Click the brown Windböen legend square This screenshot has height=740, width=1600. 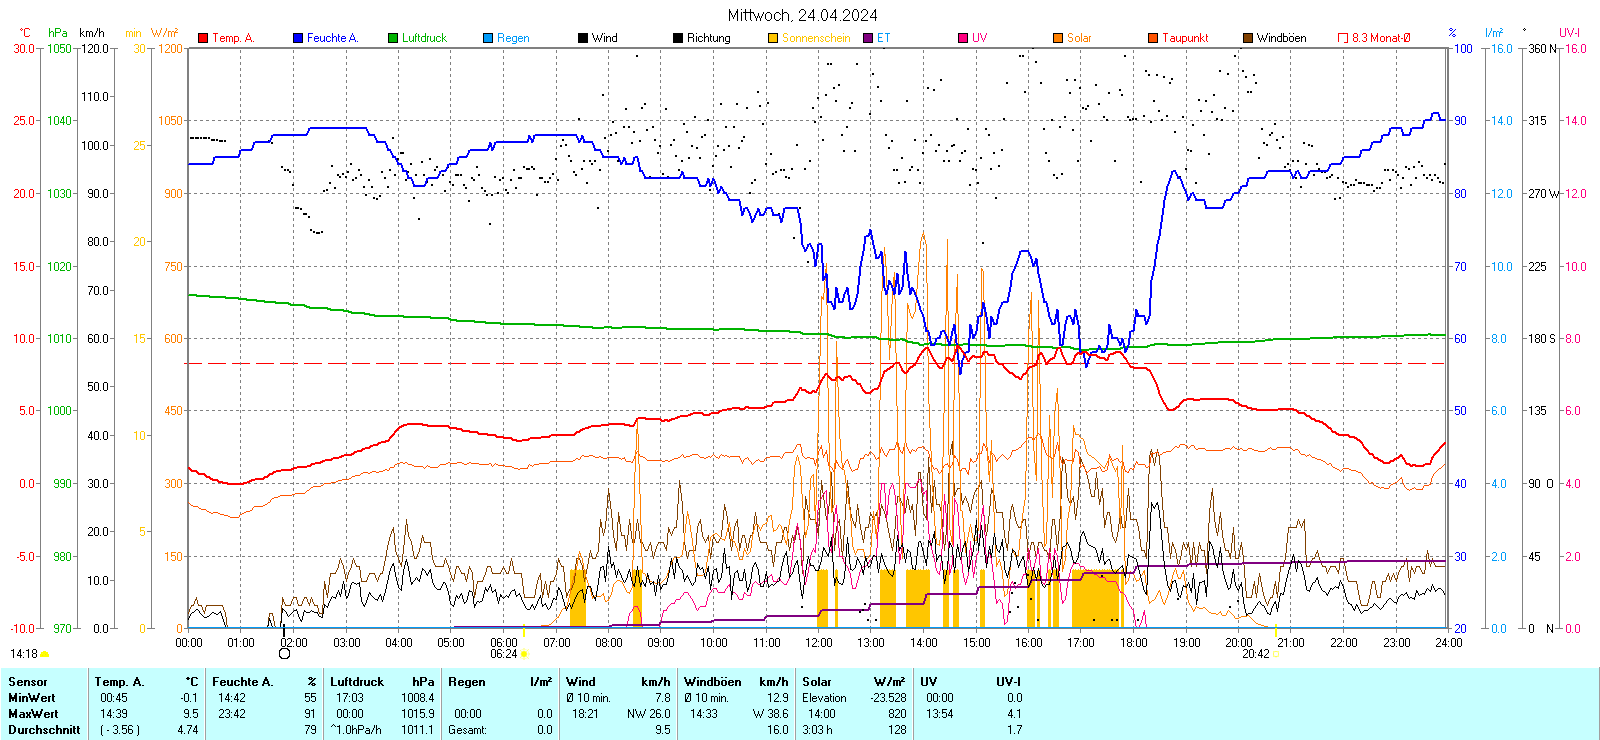(x=1248, y=38)
